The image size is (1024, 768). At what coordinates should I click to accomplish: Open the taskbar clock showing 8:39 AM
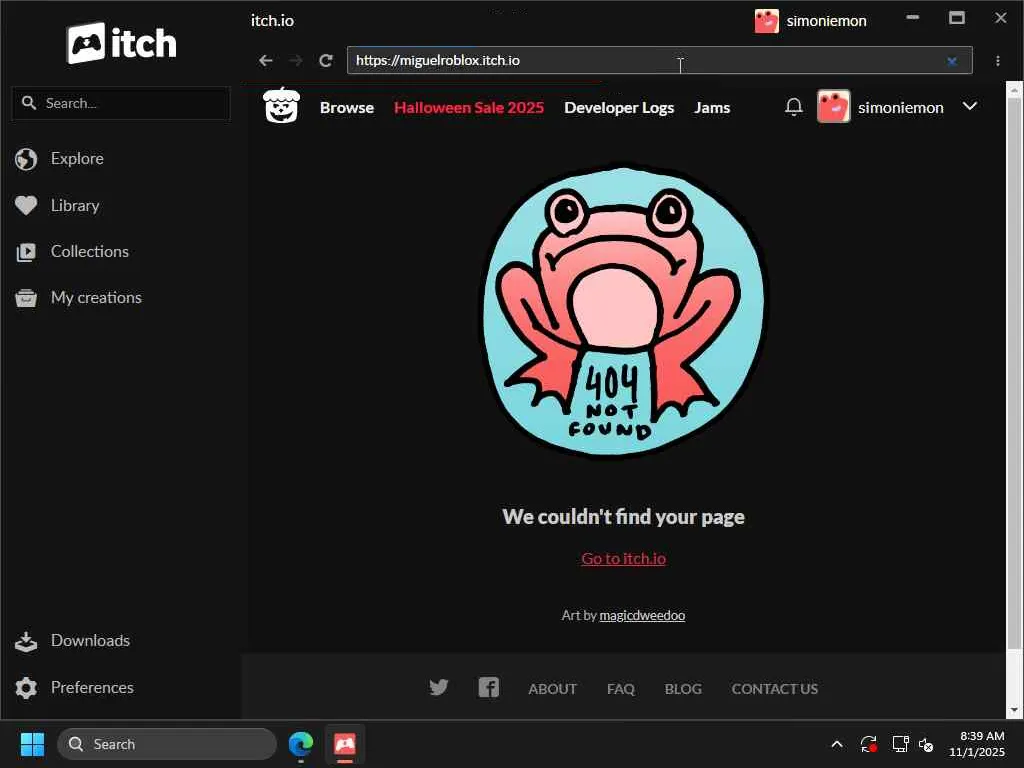(x=977, y=744)
